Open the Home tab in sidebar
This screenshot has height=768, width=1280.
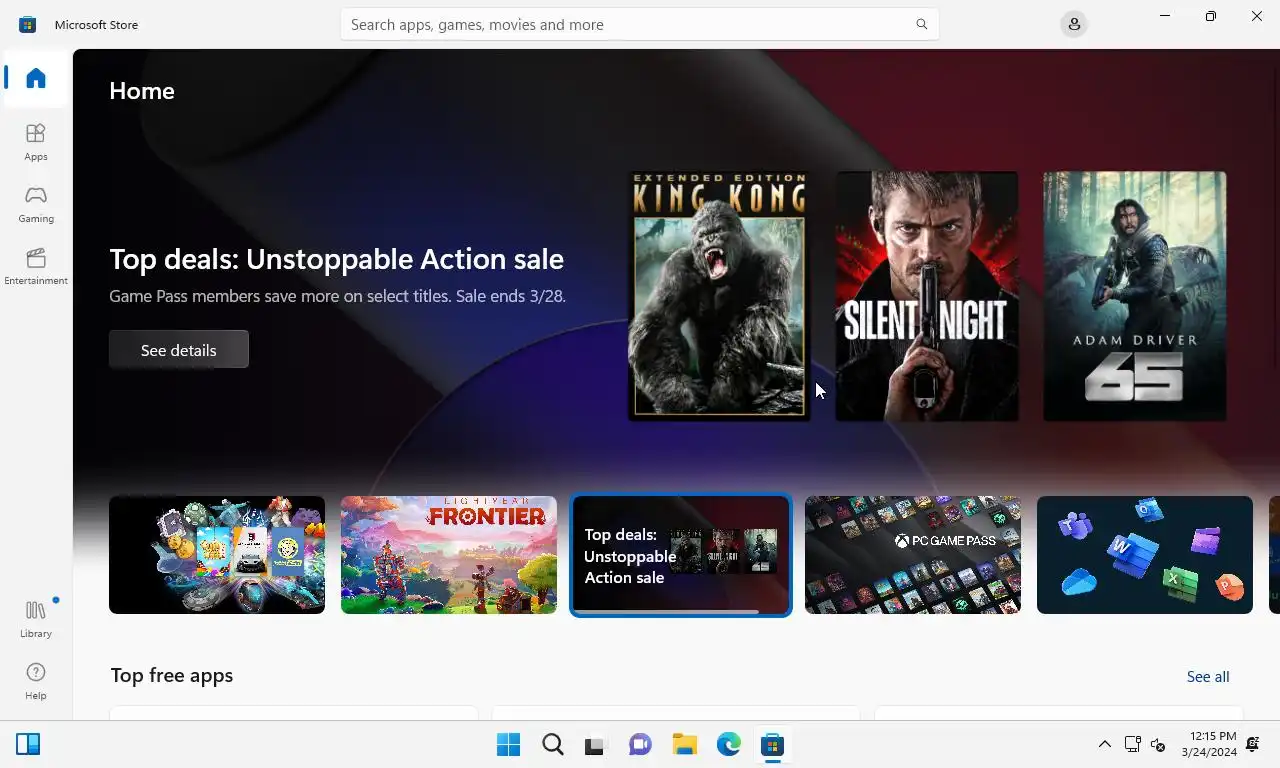[x=36, y=78]
